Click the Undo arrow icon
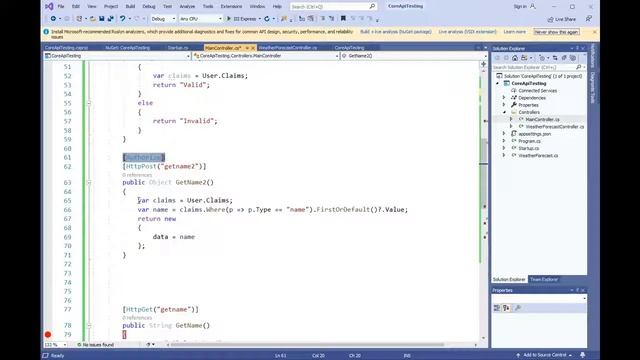 point(122,19)
